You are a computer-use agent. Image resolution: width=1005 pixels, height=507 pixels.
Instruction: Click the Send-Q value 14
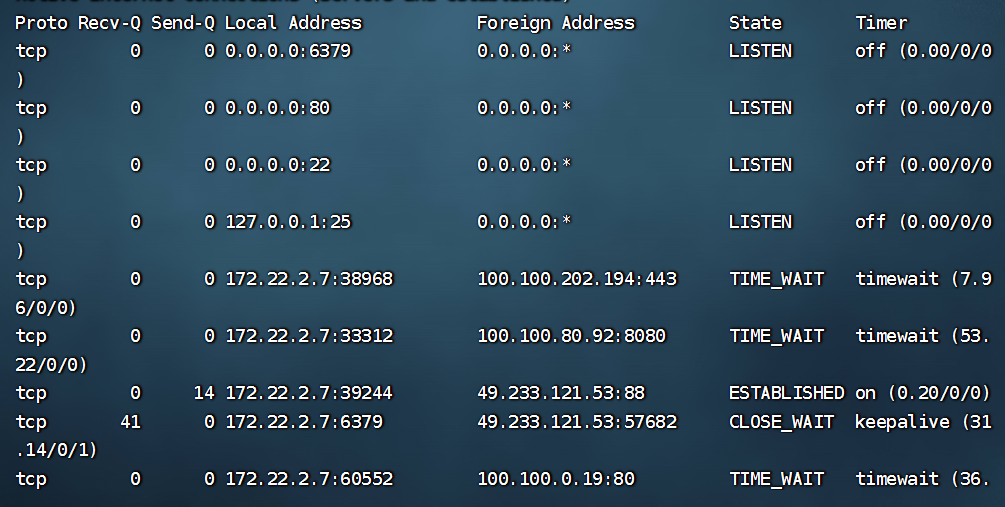[x=204, y=393]
